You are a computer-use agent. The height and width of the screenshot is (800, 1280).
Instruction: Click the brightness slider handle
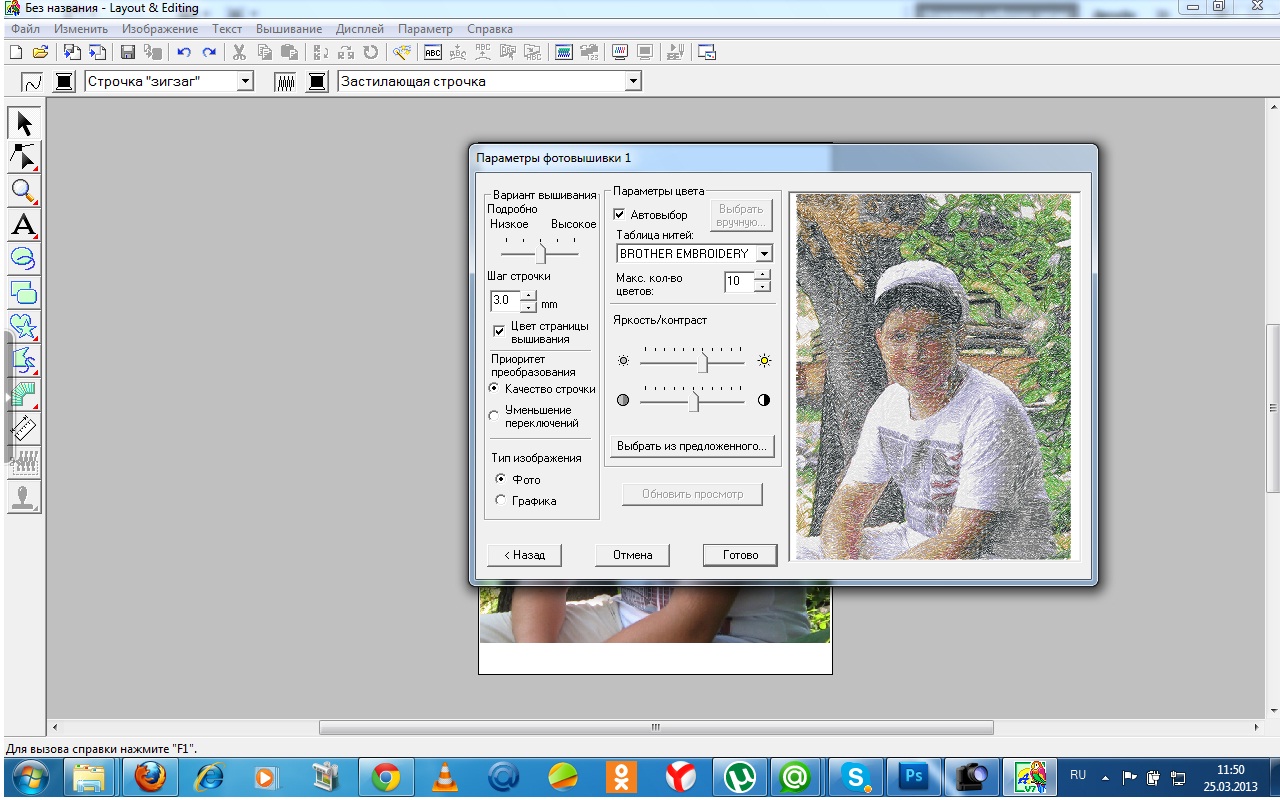[703, 361]
